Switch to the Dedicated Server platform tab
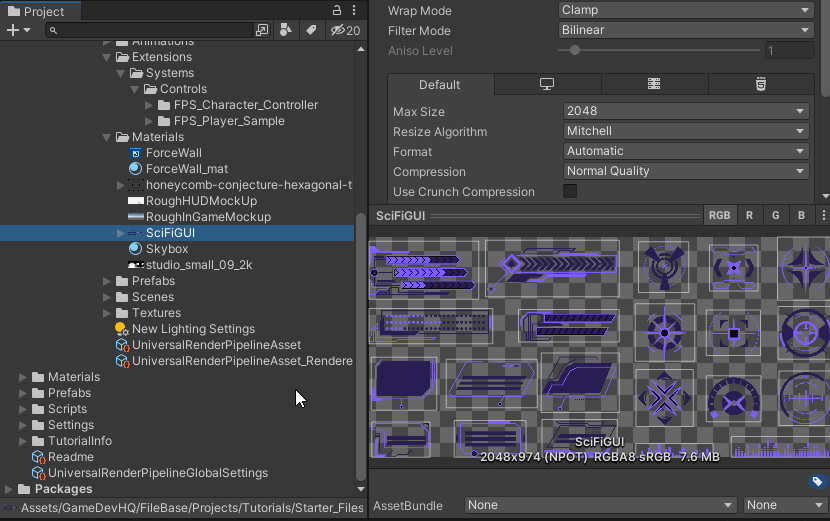 (655, 84)
